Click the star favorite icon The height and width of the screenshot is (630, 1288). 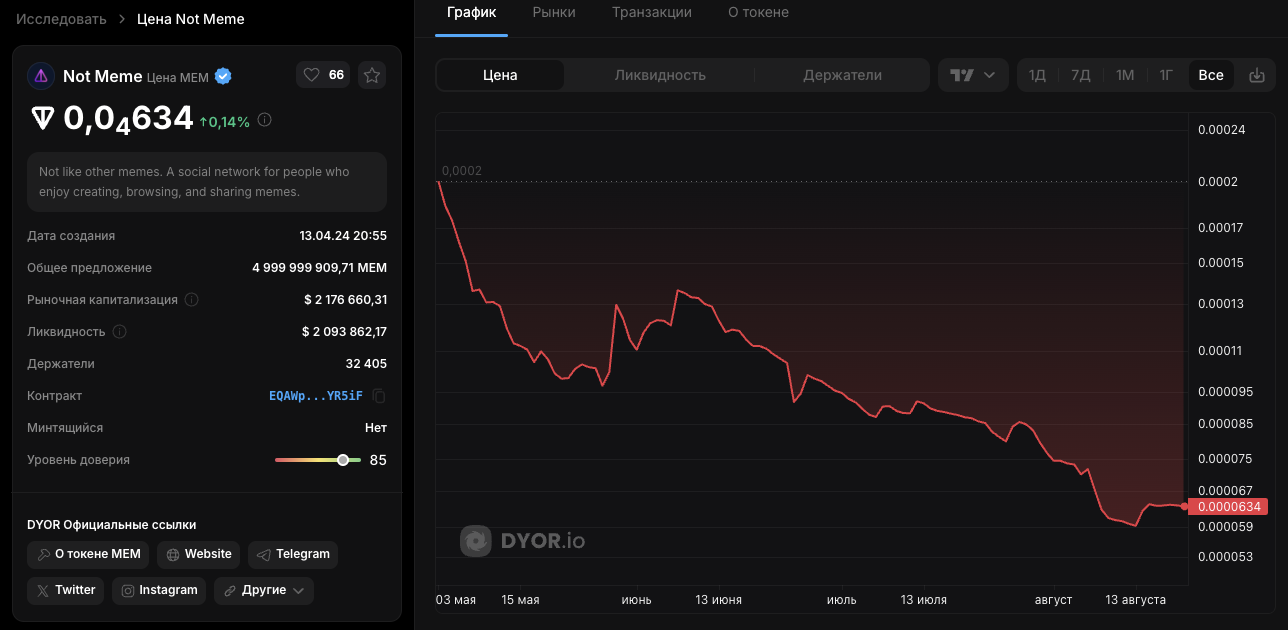point(372,75)
